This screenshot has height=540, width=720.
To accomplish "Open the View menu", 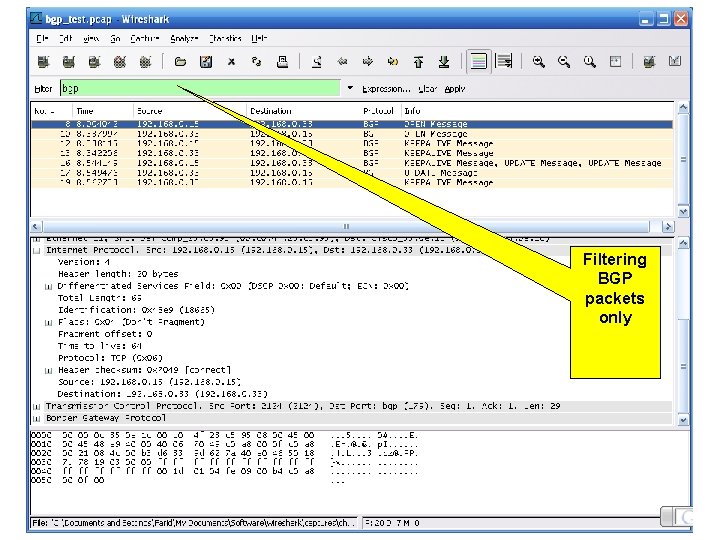I will (x=91, y=39).
